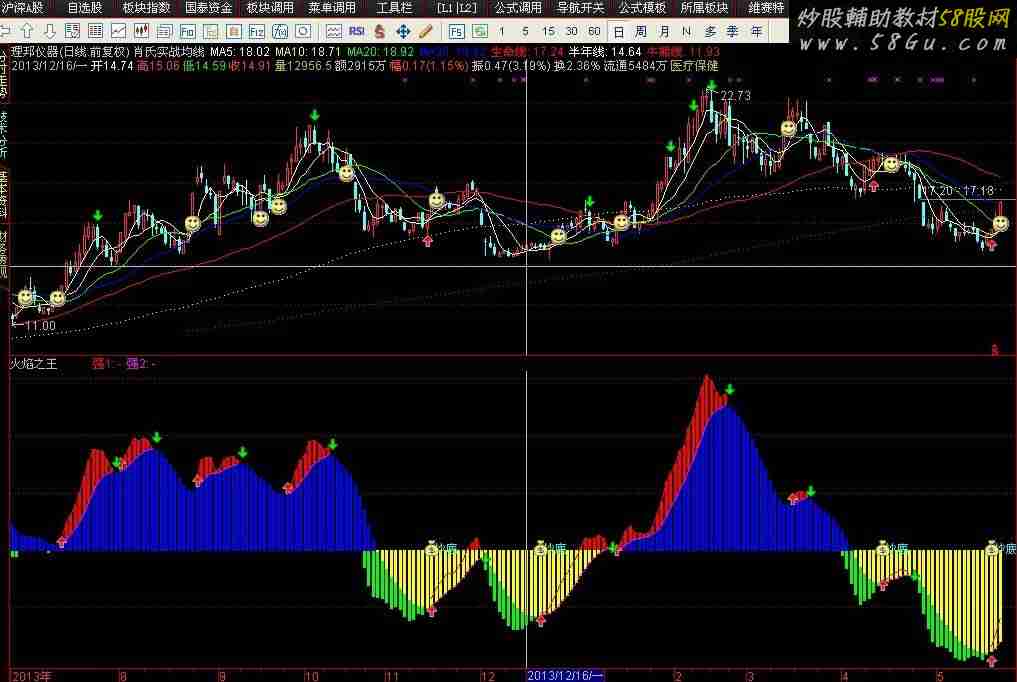
Task: Click the MA5: 18.02 indicator value
Action: pos(239,51)
